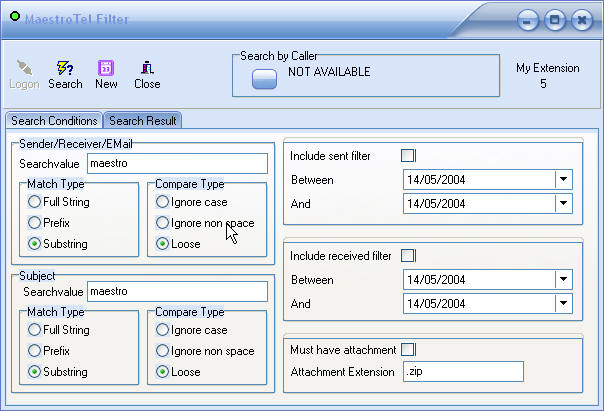Click the Attachment Extension .zip field
Screen dimensions: 604x411
pyautogui.click(x=463, y=371)
